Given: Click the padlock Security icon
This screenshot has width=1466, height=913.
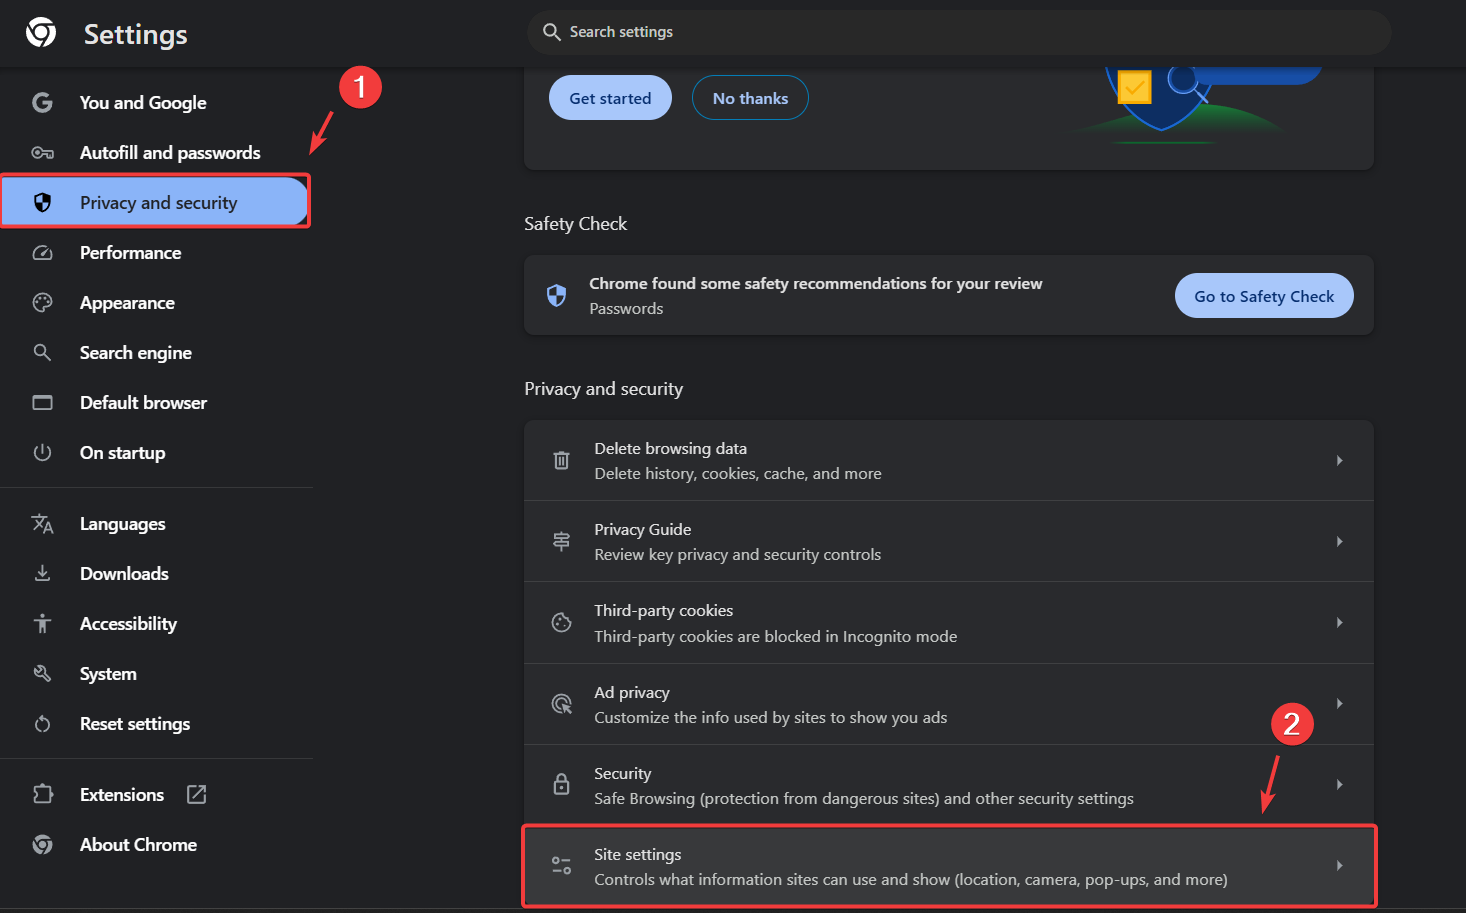Looking at the screenshot, I should click(x=562, y=785).
